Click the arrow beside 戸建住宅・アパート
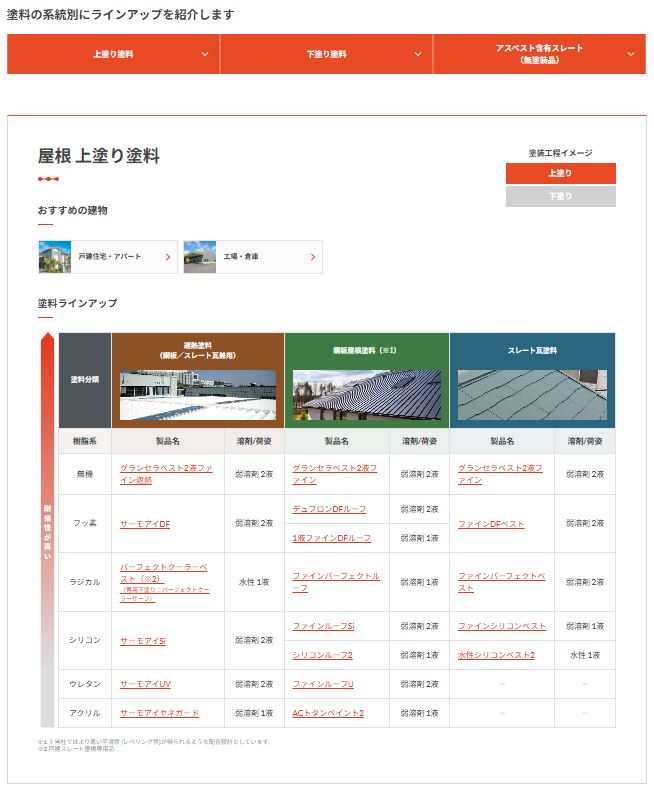The height and width of the screenshot is (789, 654). coord(168,257)
